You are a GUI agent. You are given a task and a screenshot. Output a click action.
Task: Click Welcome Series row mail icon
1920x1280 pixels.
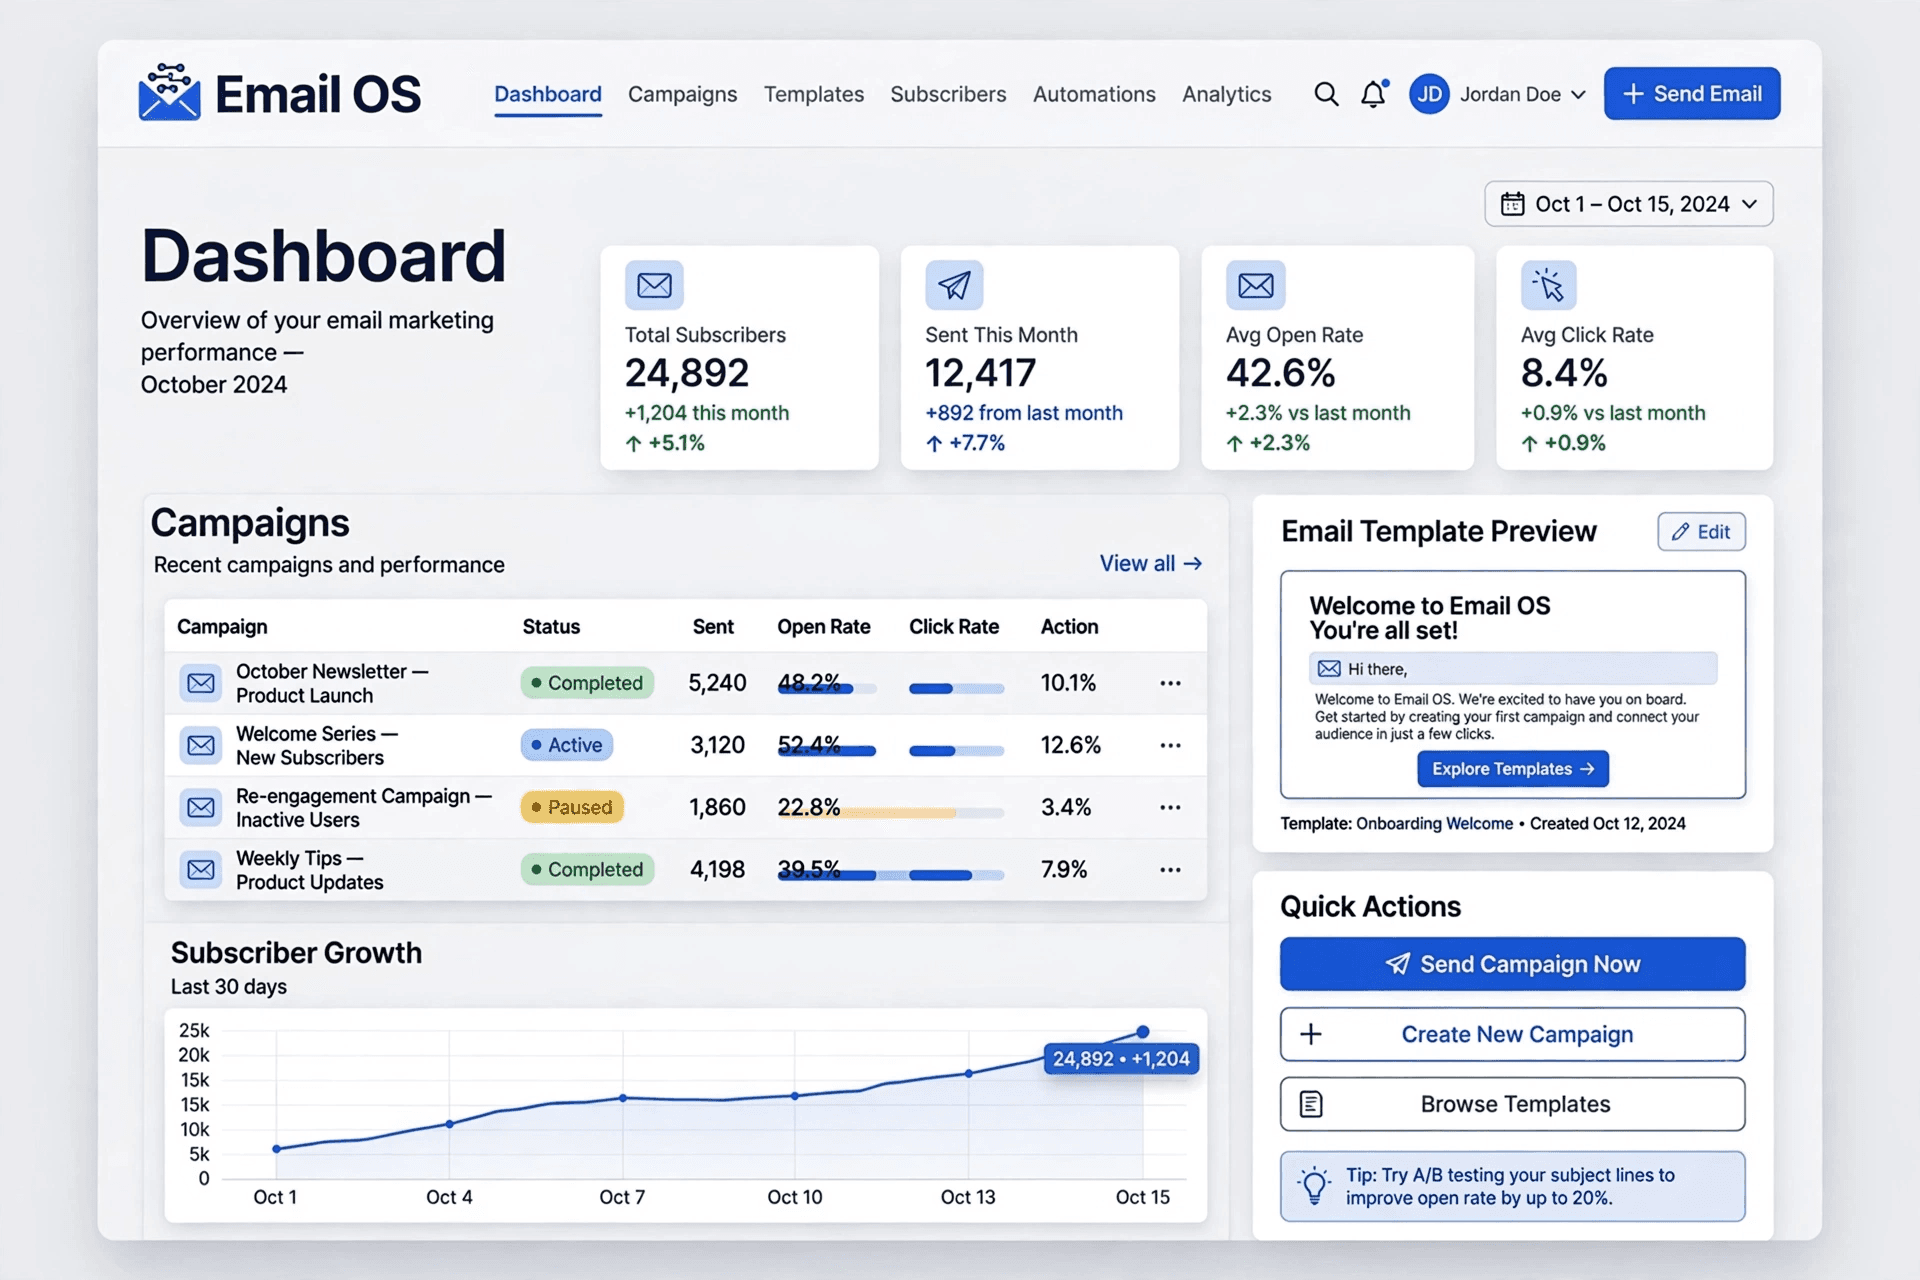click(201, 745)
